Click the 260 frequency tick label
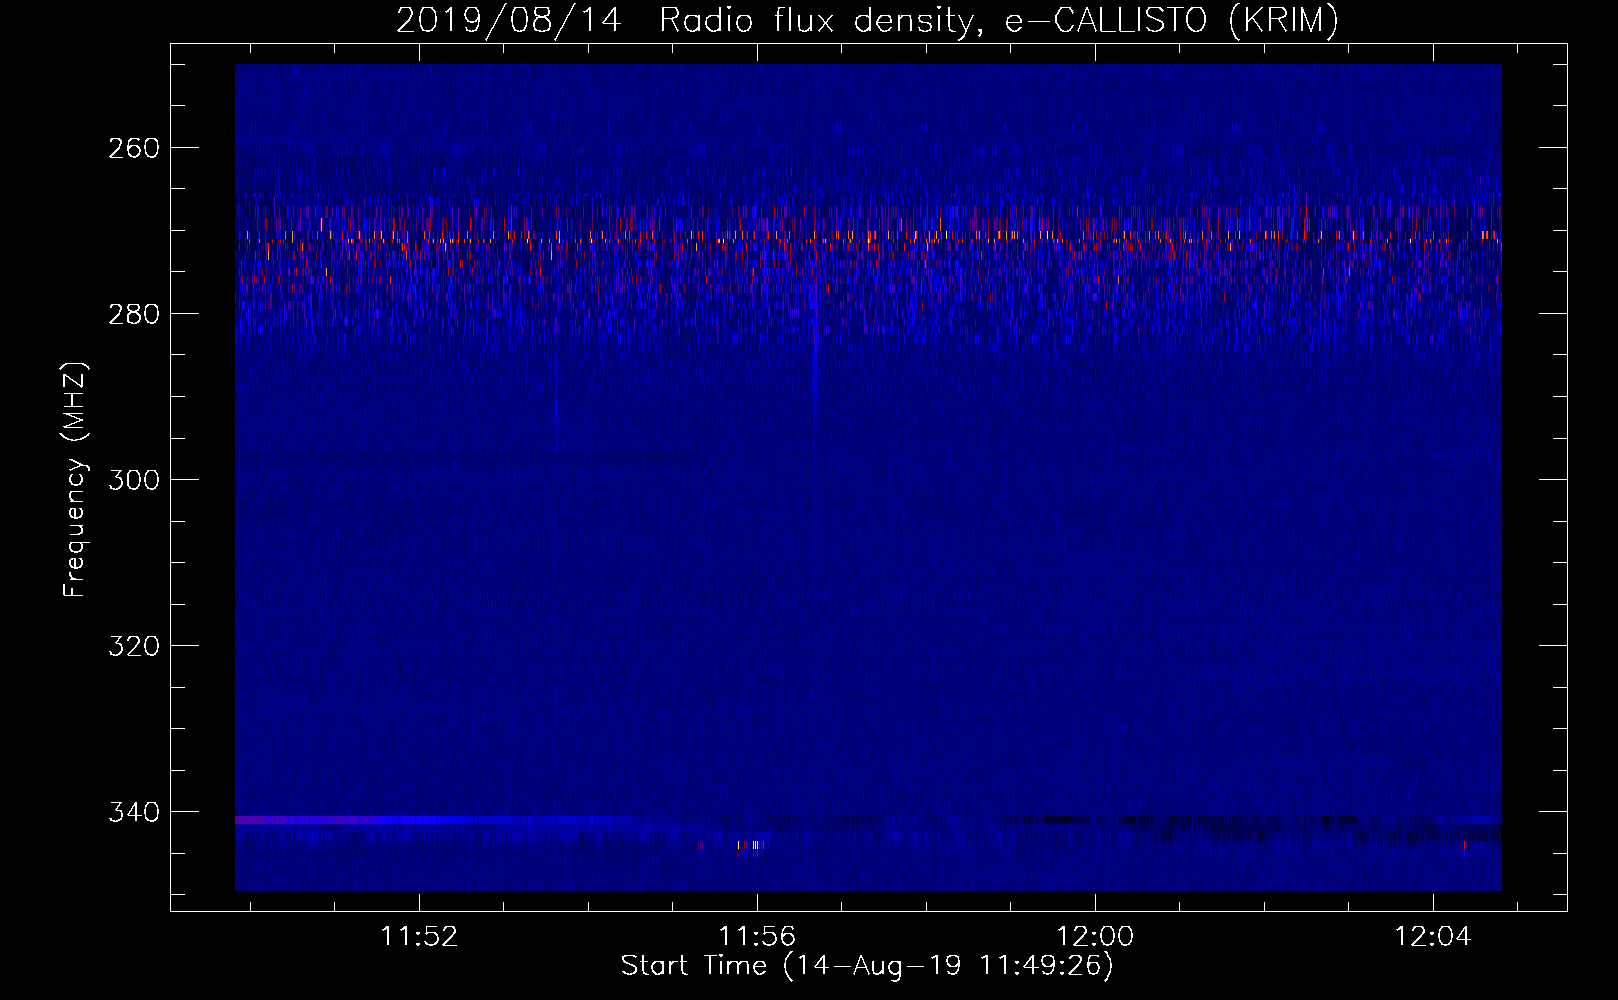This screenshot has height=1000, width=1618. [134, 148]
